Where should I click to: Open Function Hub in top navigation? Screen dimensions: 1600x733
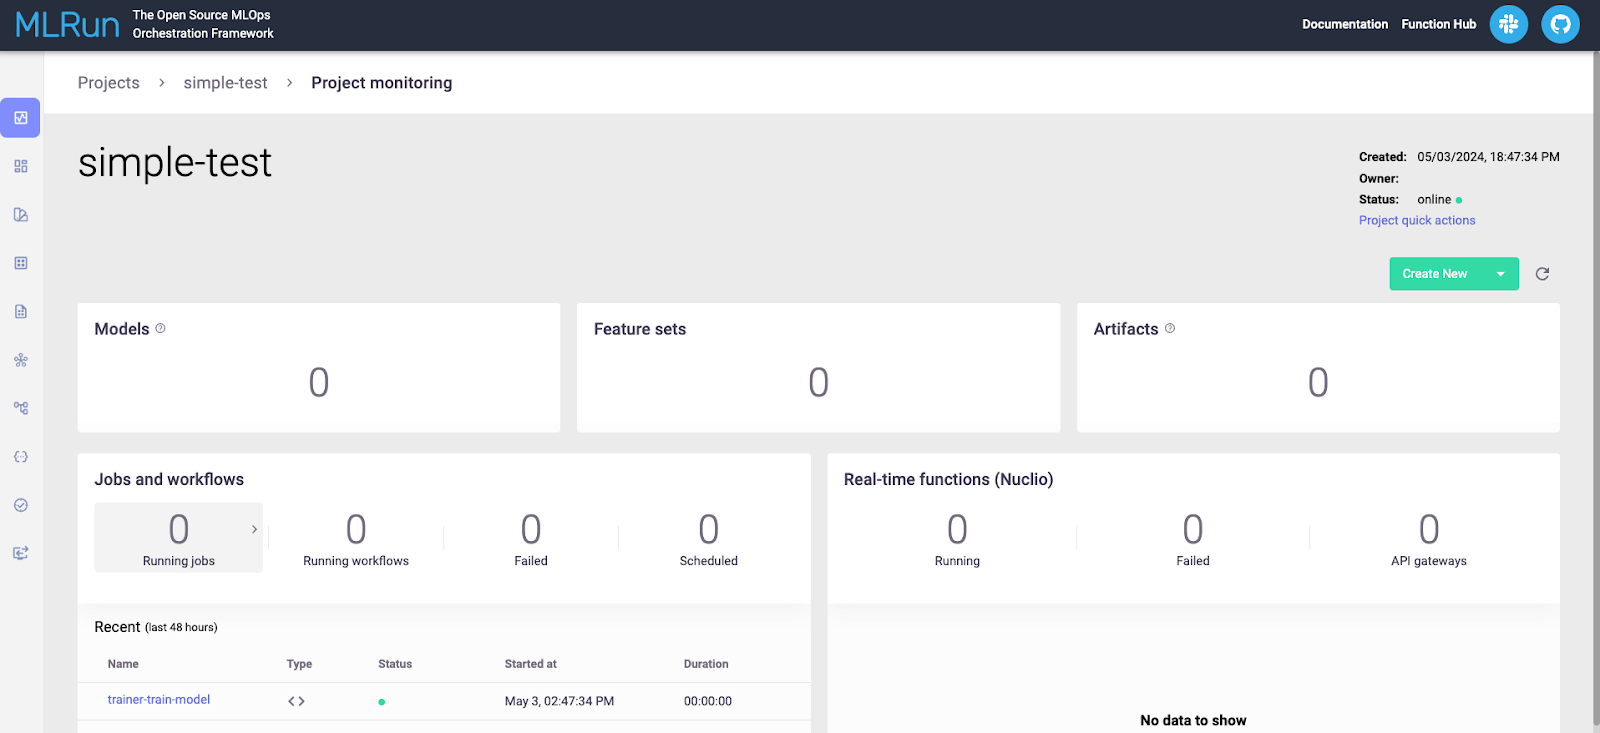click(x=1438, y=24)
